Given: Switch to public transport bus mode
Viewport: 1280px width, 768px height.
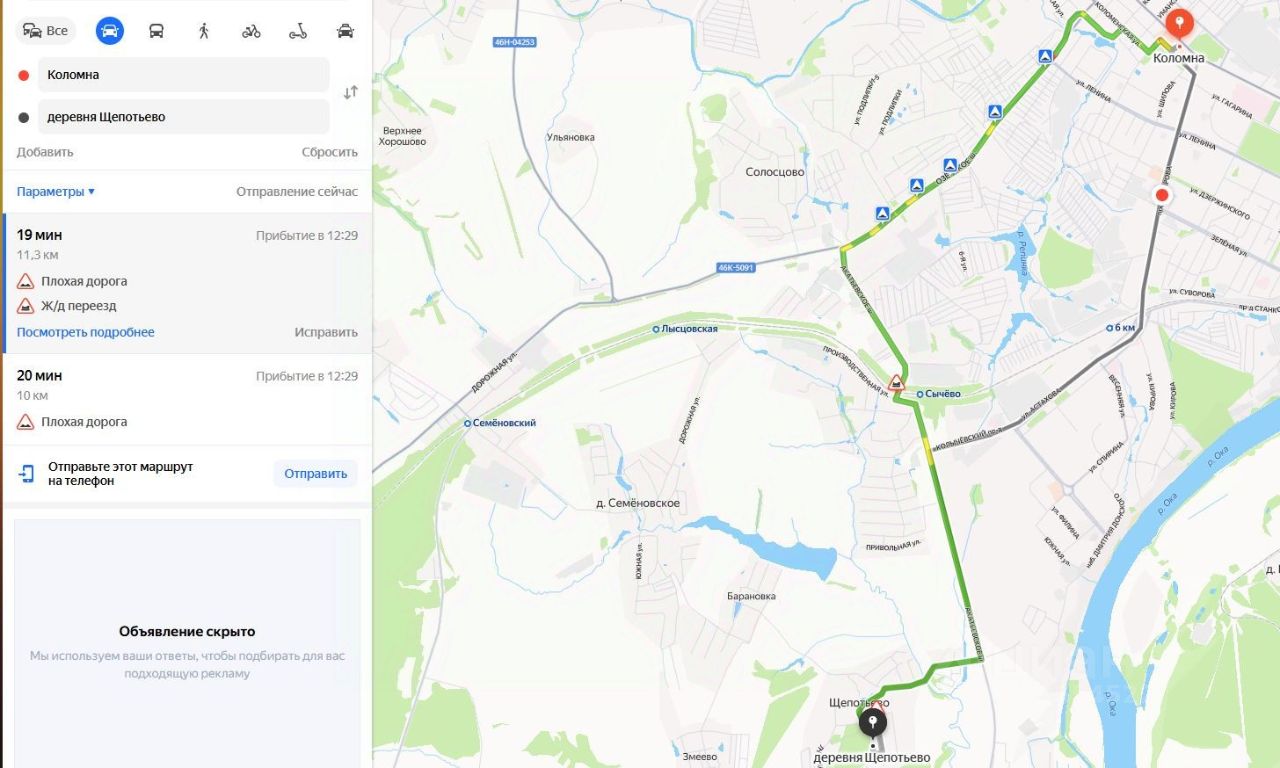Looking at the screenshot, I should (157, 31).
